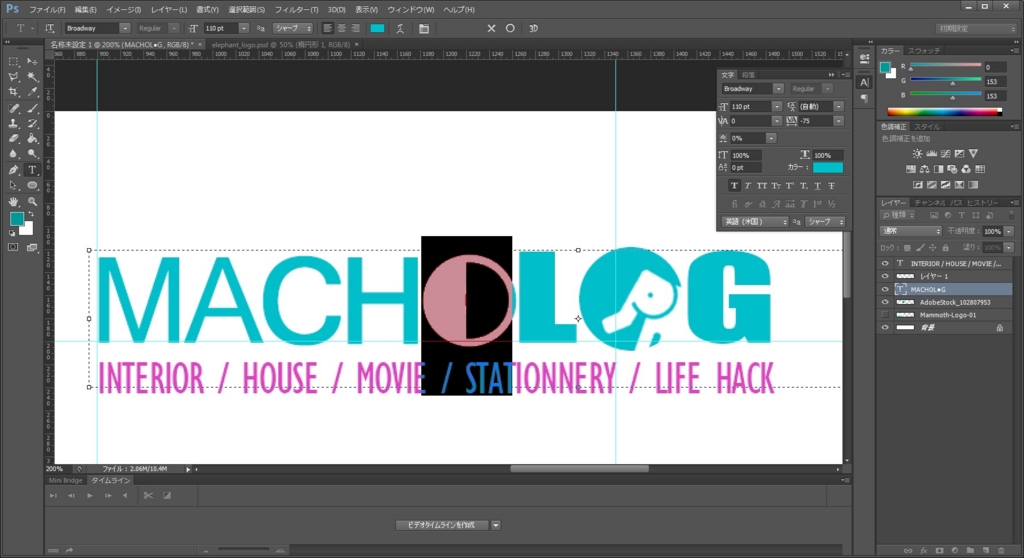This screenshot has width=1024, height=558.
Task: Select the Dodge tool
Action: point(32,154)
